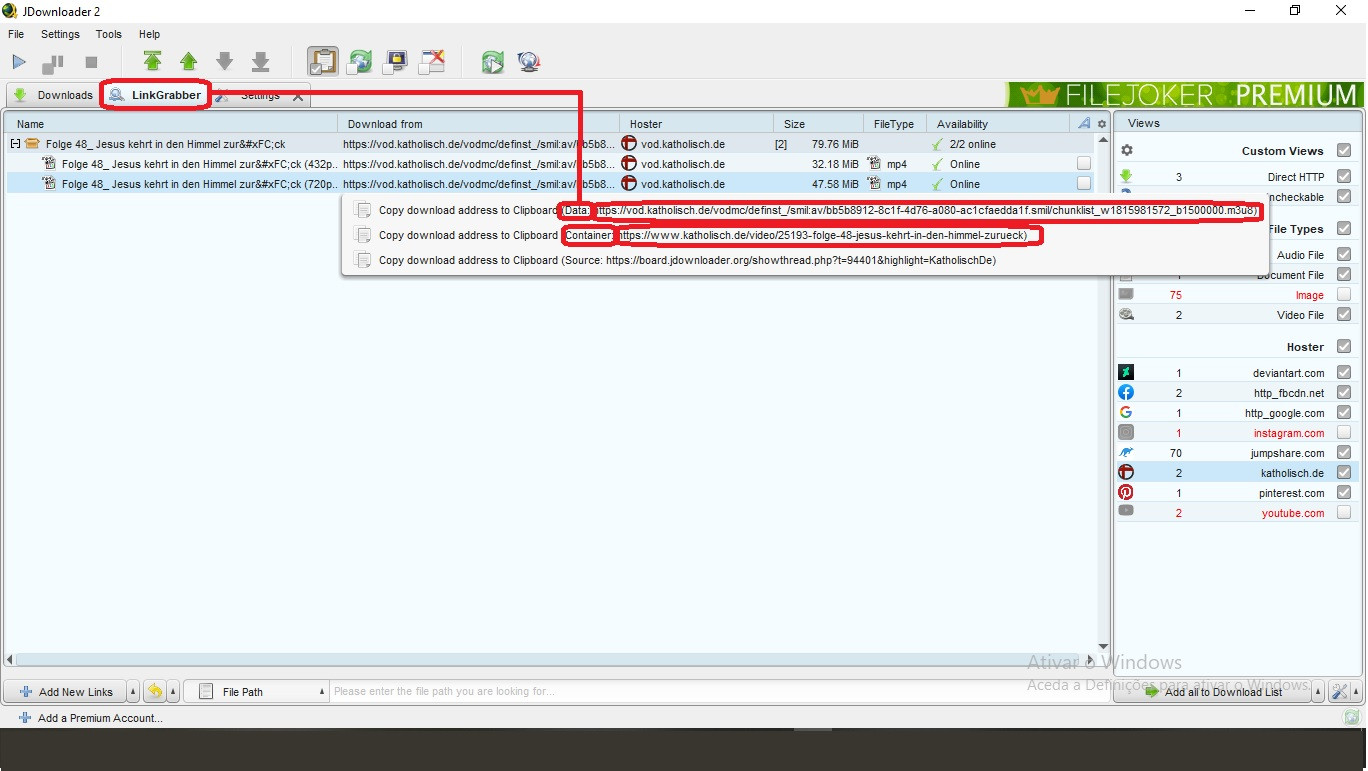The height and width of the screenshot is (771, 1368).
Task: Click the update check globe icon
Action: click(529, 62)
